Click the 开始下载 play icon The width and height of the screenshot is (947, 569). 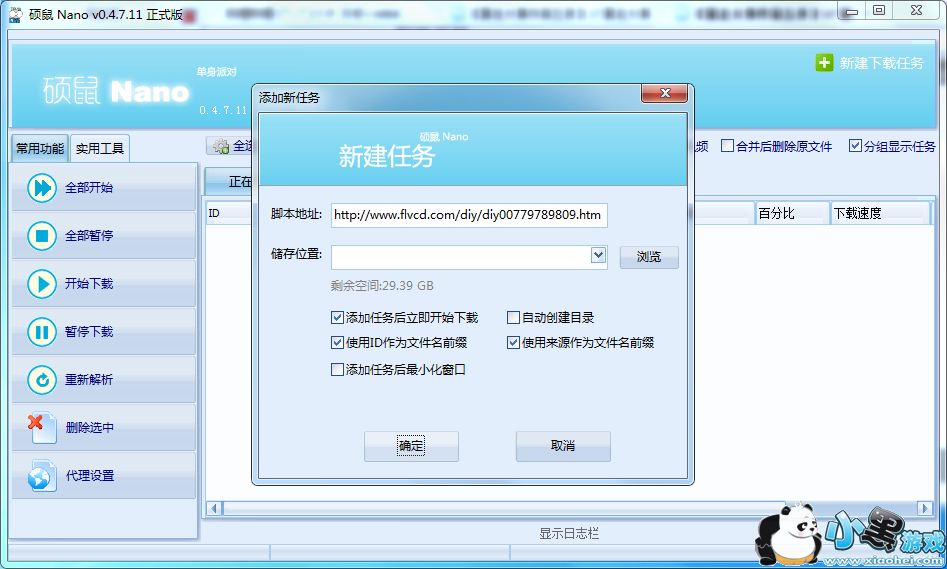[x=42, y=284]
